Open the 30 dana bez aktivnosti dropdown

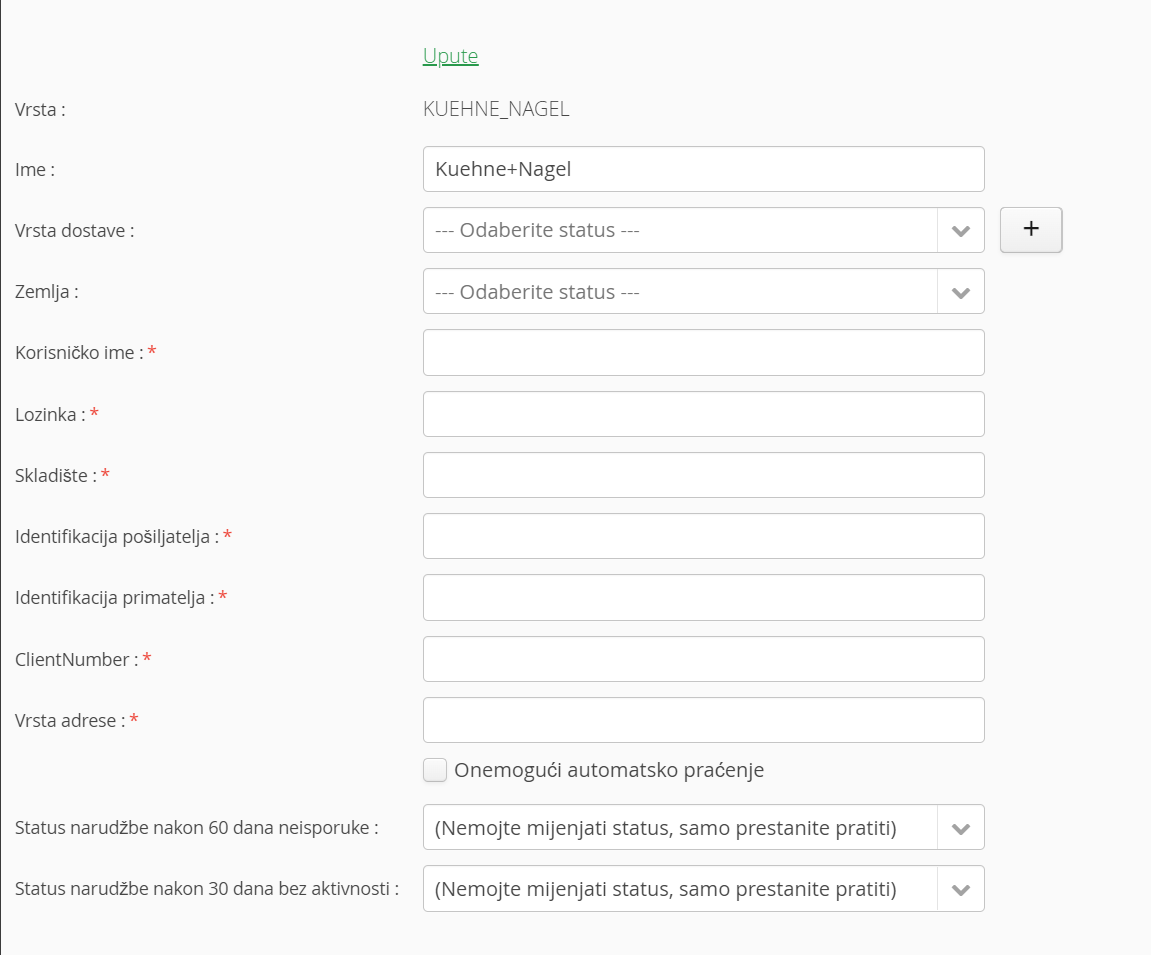point(703,889)
